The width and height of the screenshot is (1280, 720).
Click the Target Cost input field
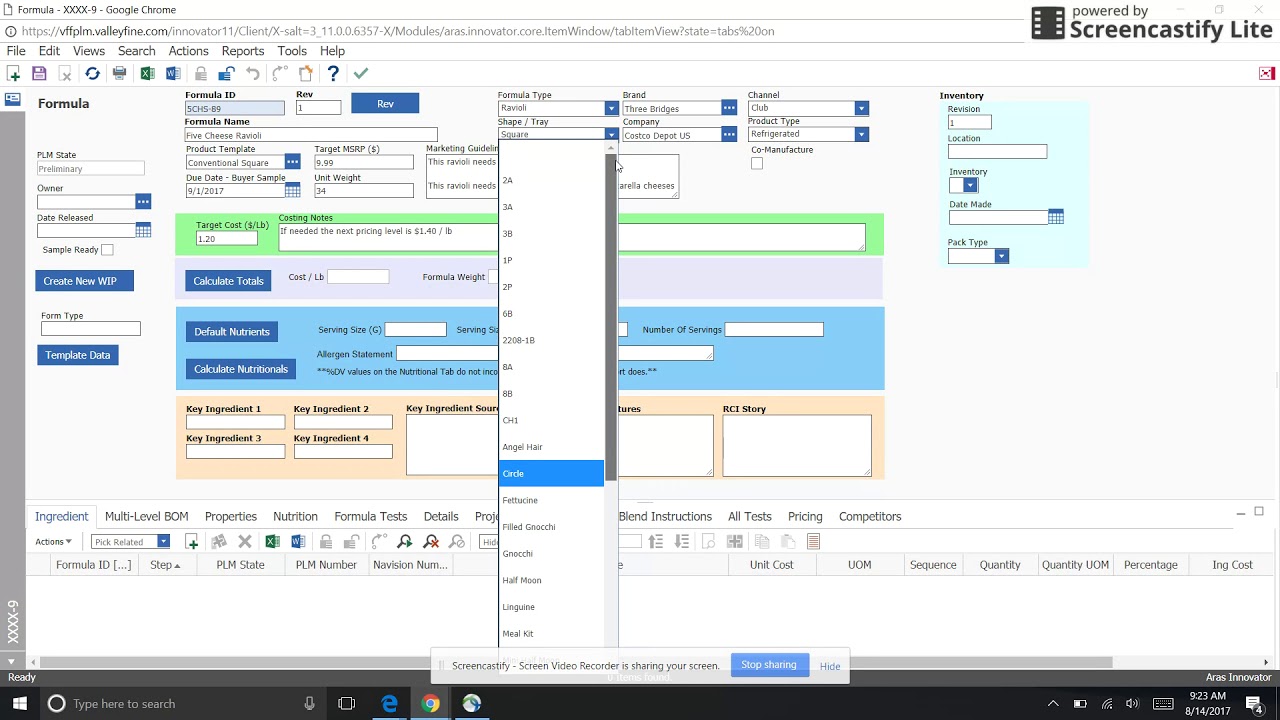click(227, 239)
